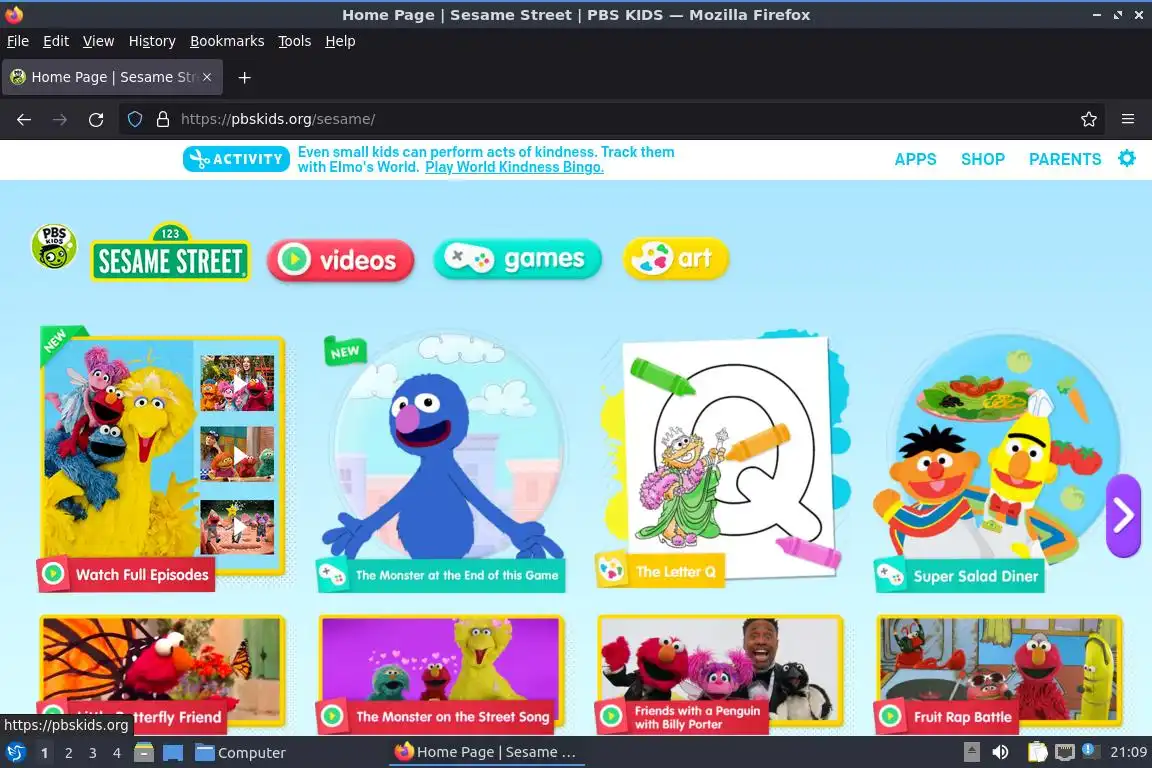
Task: Open the File menu
Action: [x=18, y=41]
